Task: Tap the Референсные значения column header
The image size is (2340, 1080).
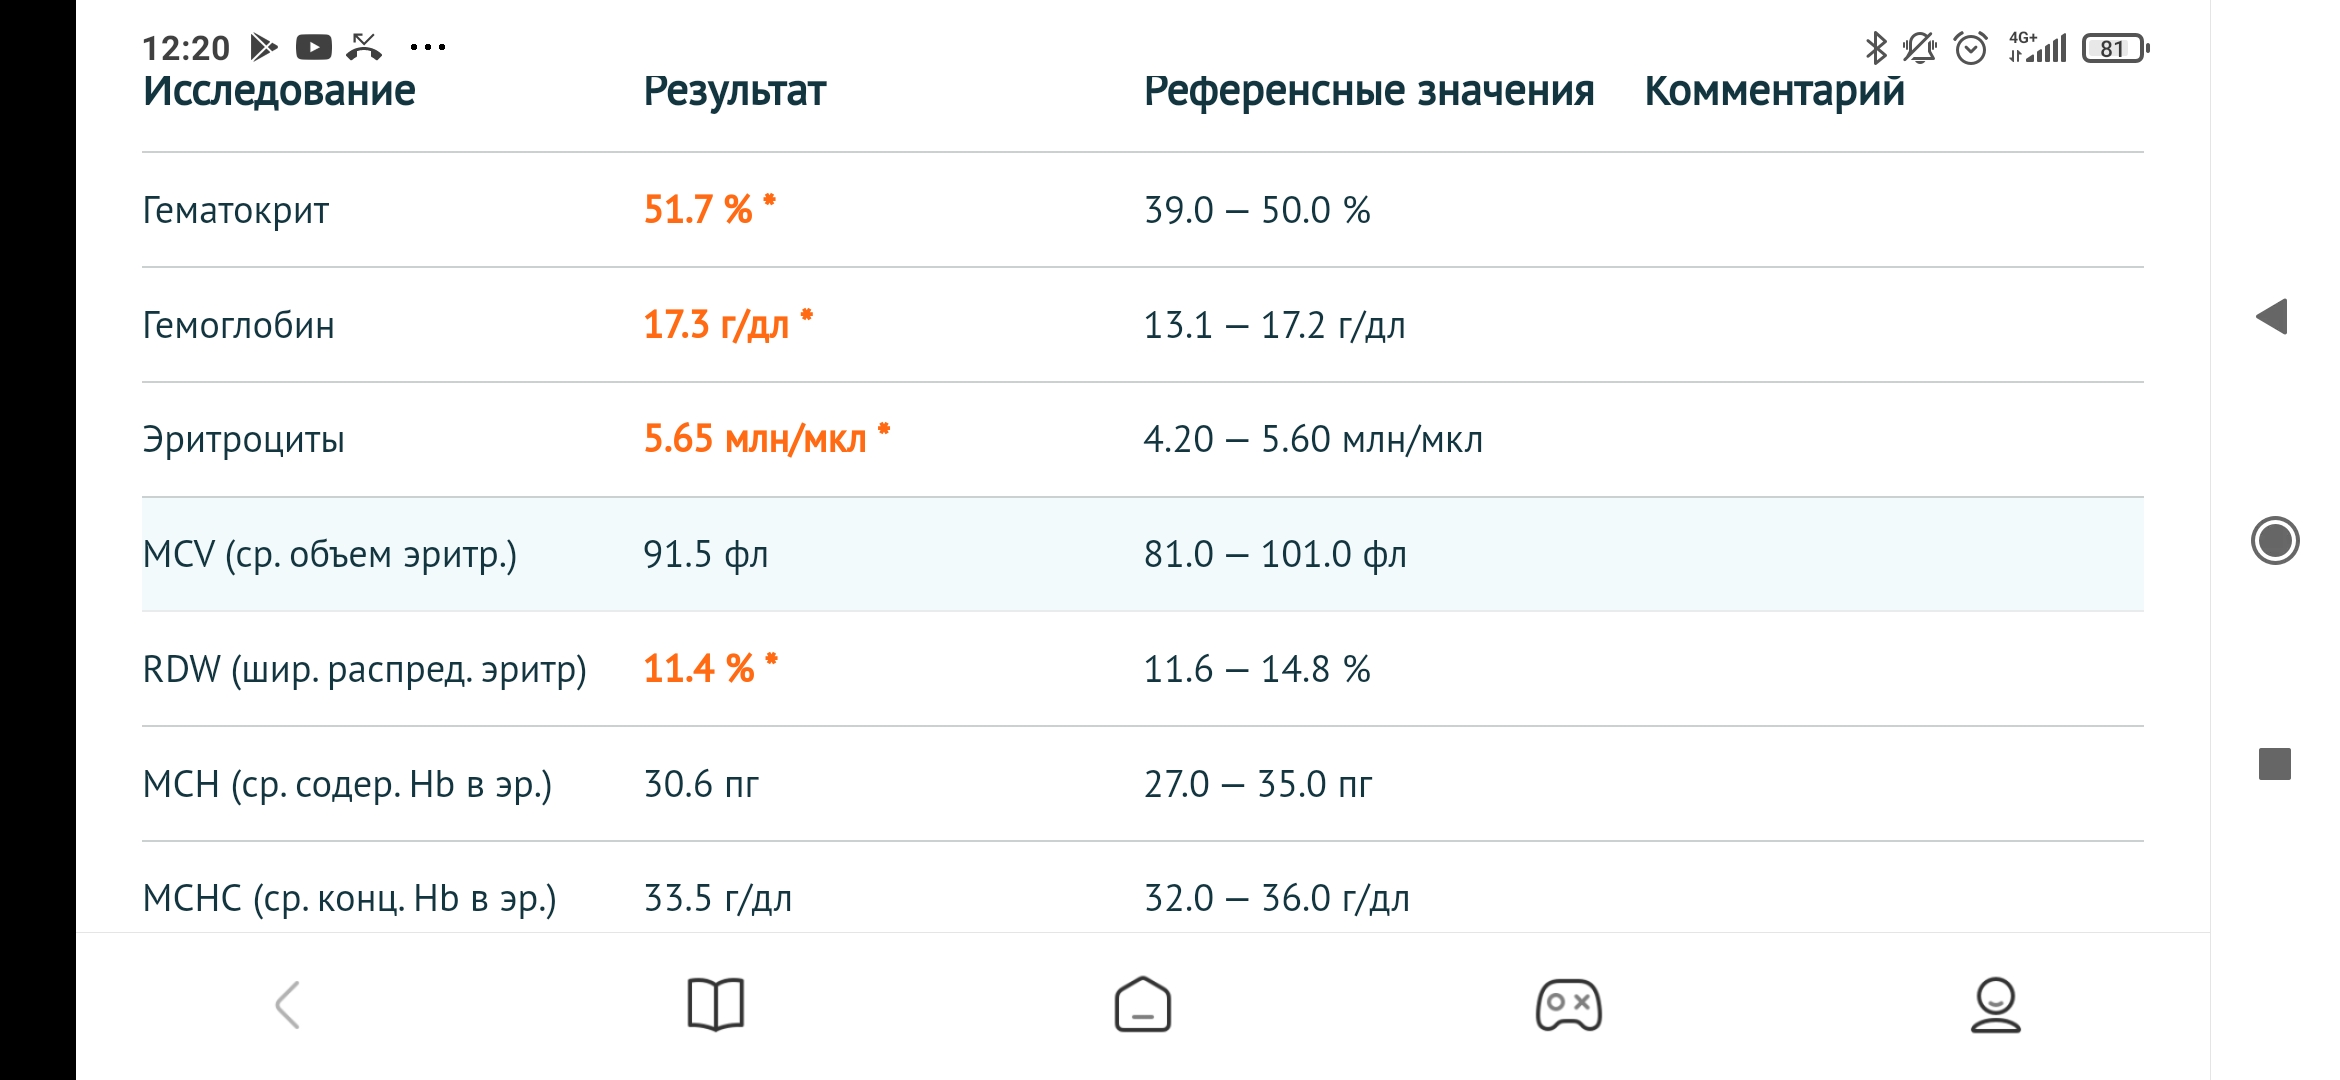Action: pyautogui.click(x=1369, y=91)
